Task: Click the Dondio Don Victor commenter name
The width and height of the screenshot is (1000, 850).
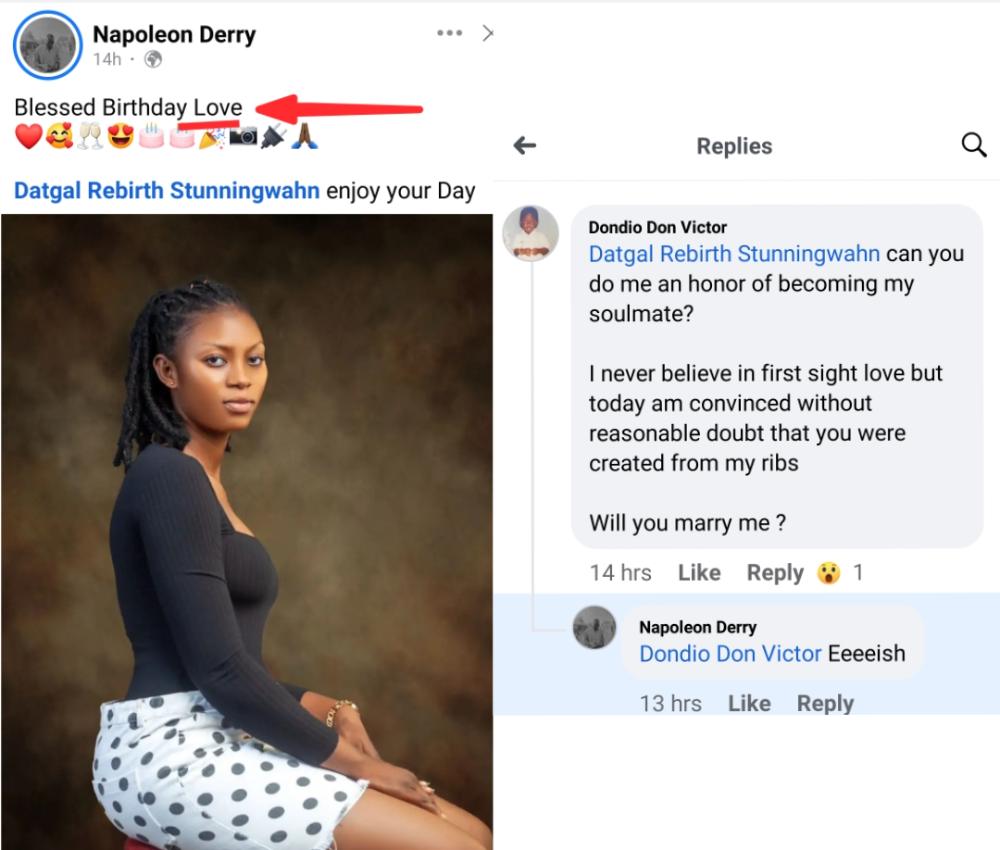Action: 657,227
